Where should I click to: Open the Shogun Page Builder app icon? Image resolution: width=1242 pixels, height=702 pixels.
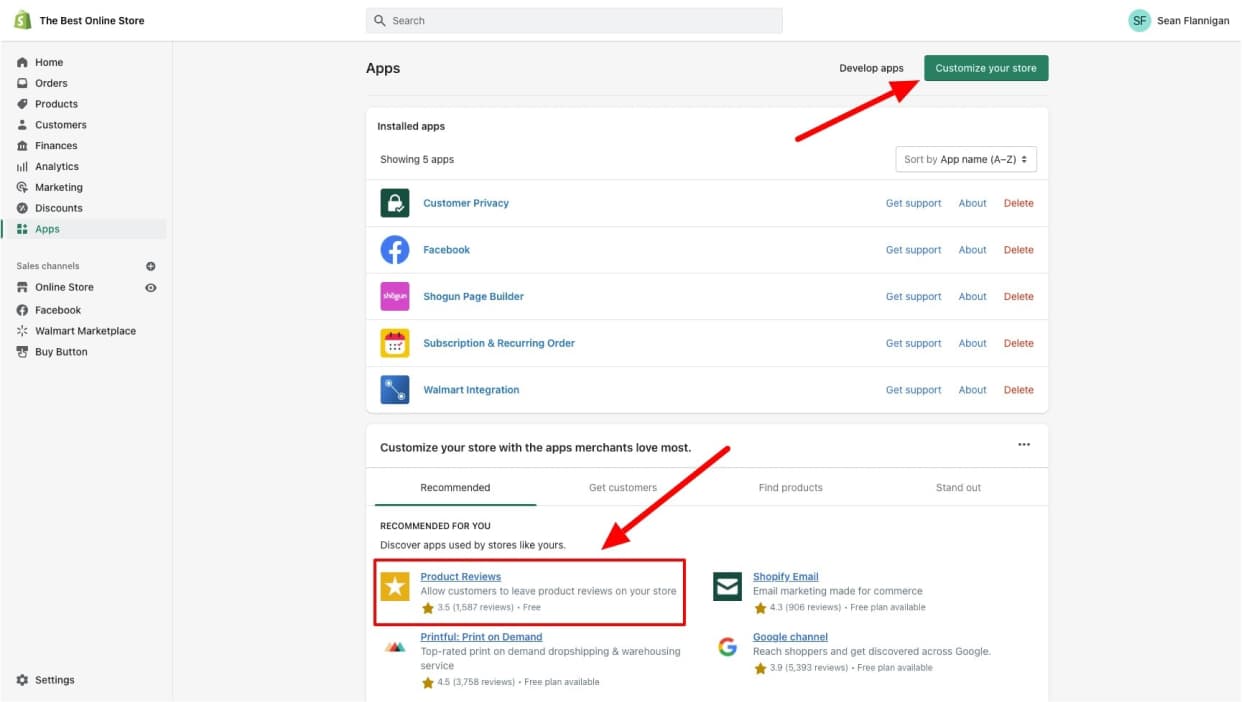tap(395, 297)
